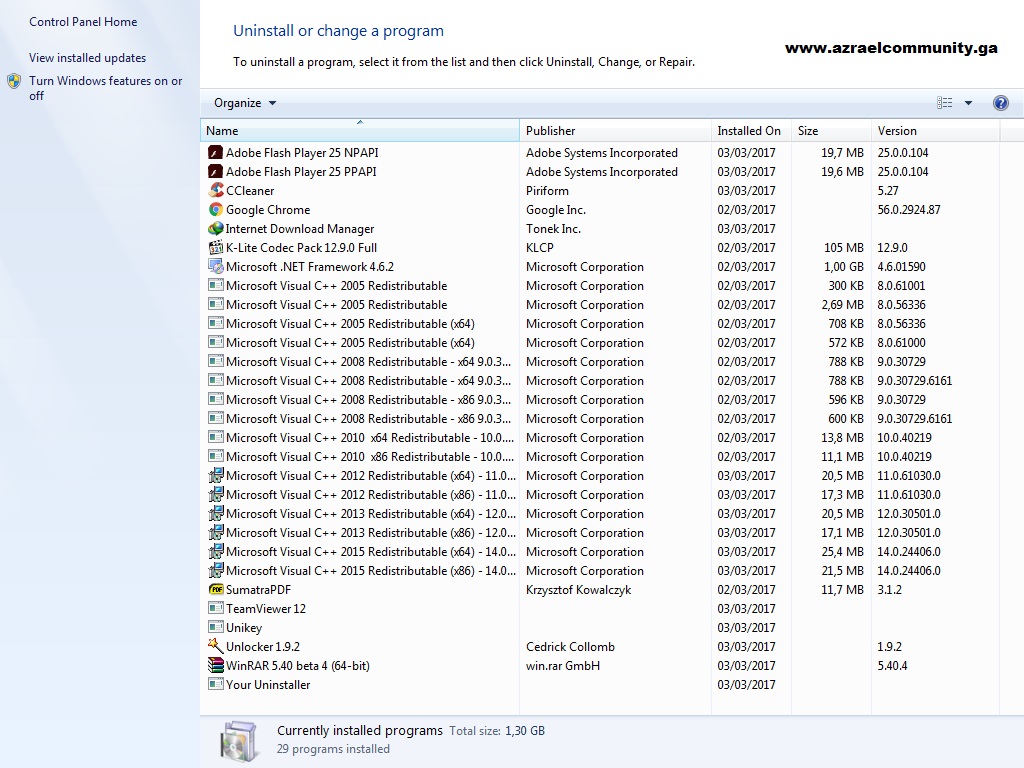Viewport: 1024px width, 768px height.
Task: Select Adobe Flash Player 25 NPAPI icon
Action: pos(216,152)
